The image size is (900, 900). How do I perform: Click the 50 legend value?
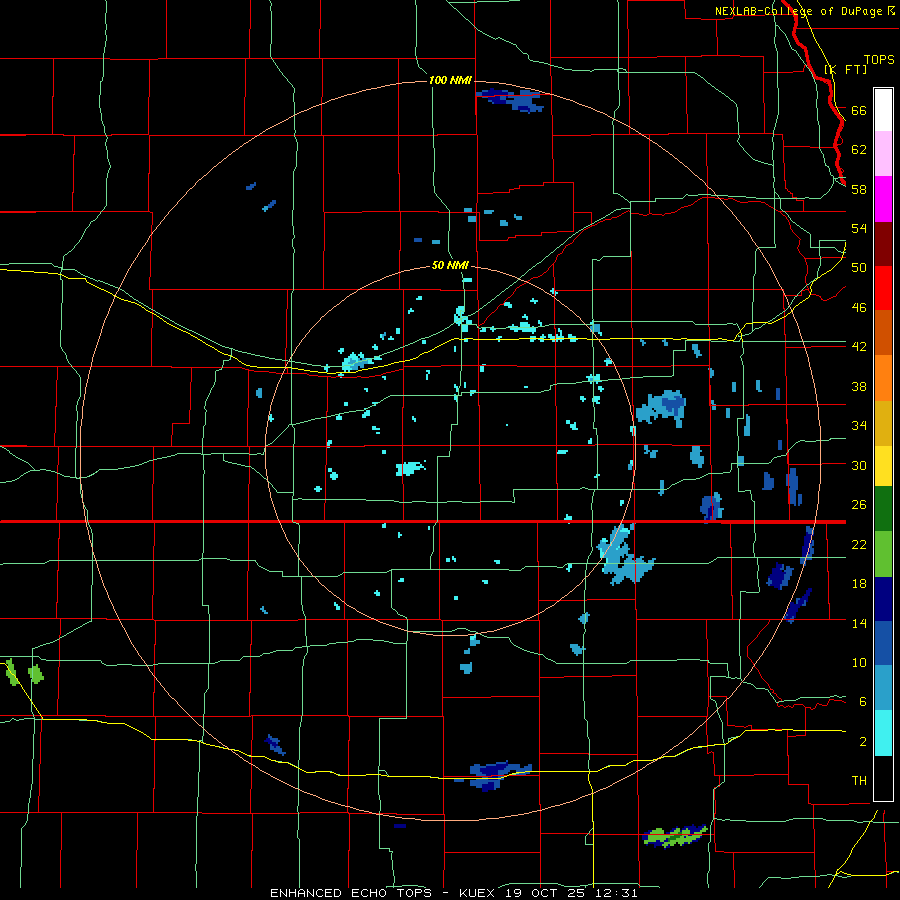pyautogui.click(x=859, y=268)
